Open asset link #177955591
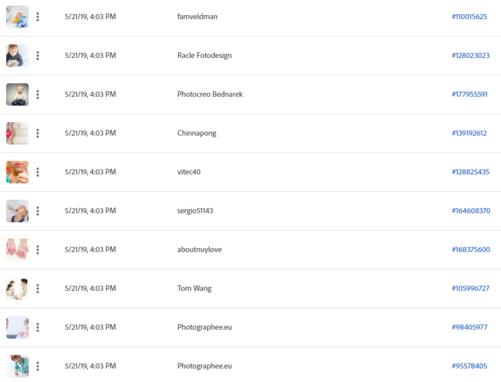Screen dimensions: 501x382 (470, 94)
